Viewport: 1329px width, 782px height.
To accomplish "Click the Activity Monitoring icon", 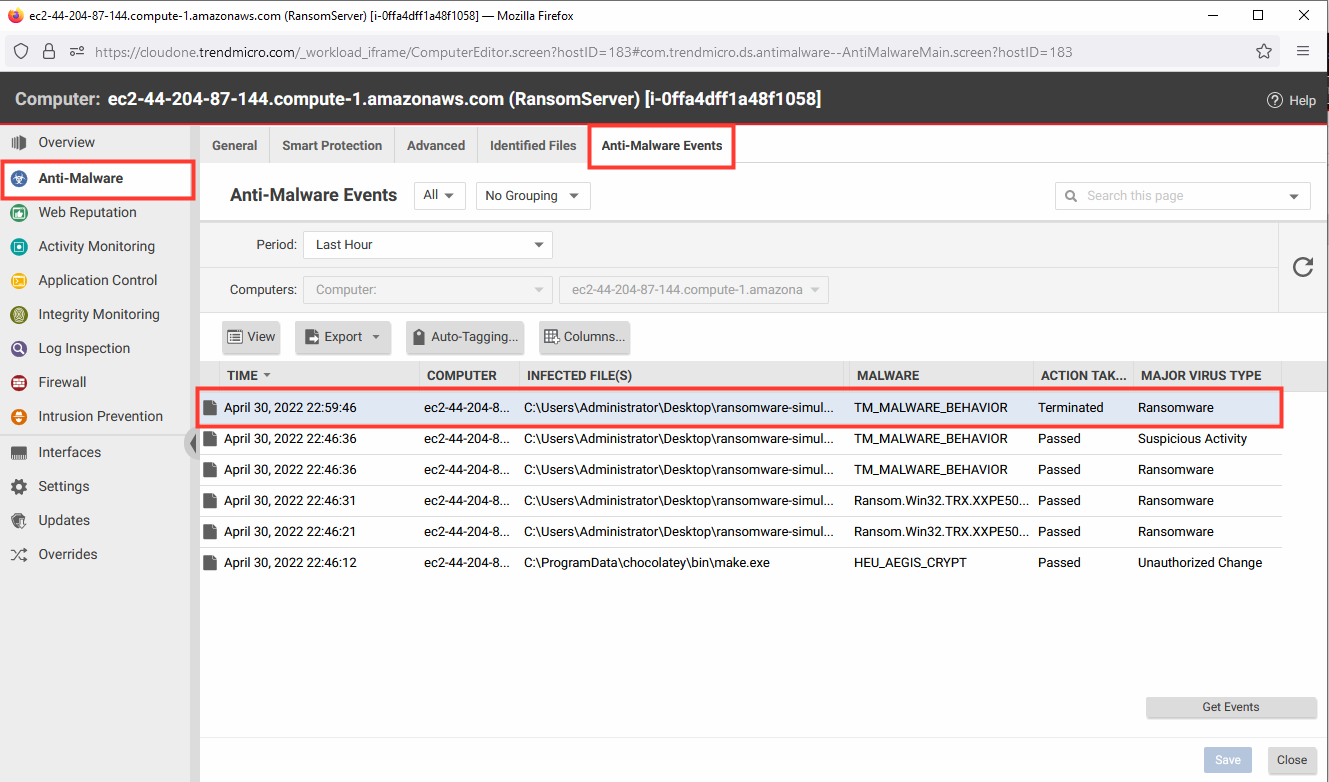I will 19,247.
